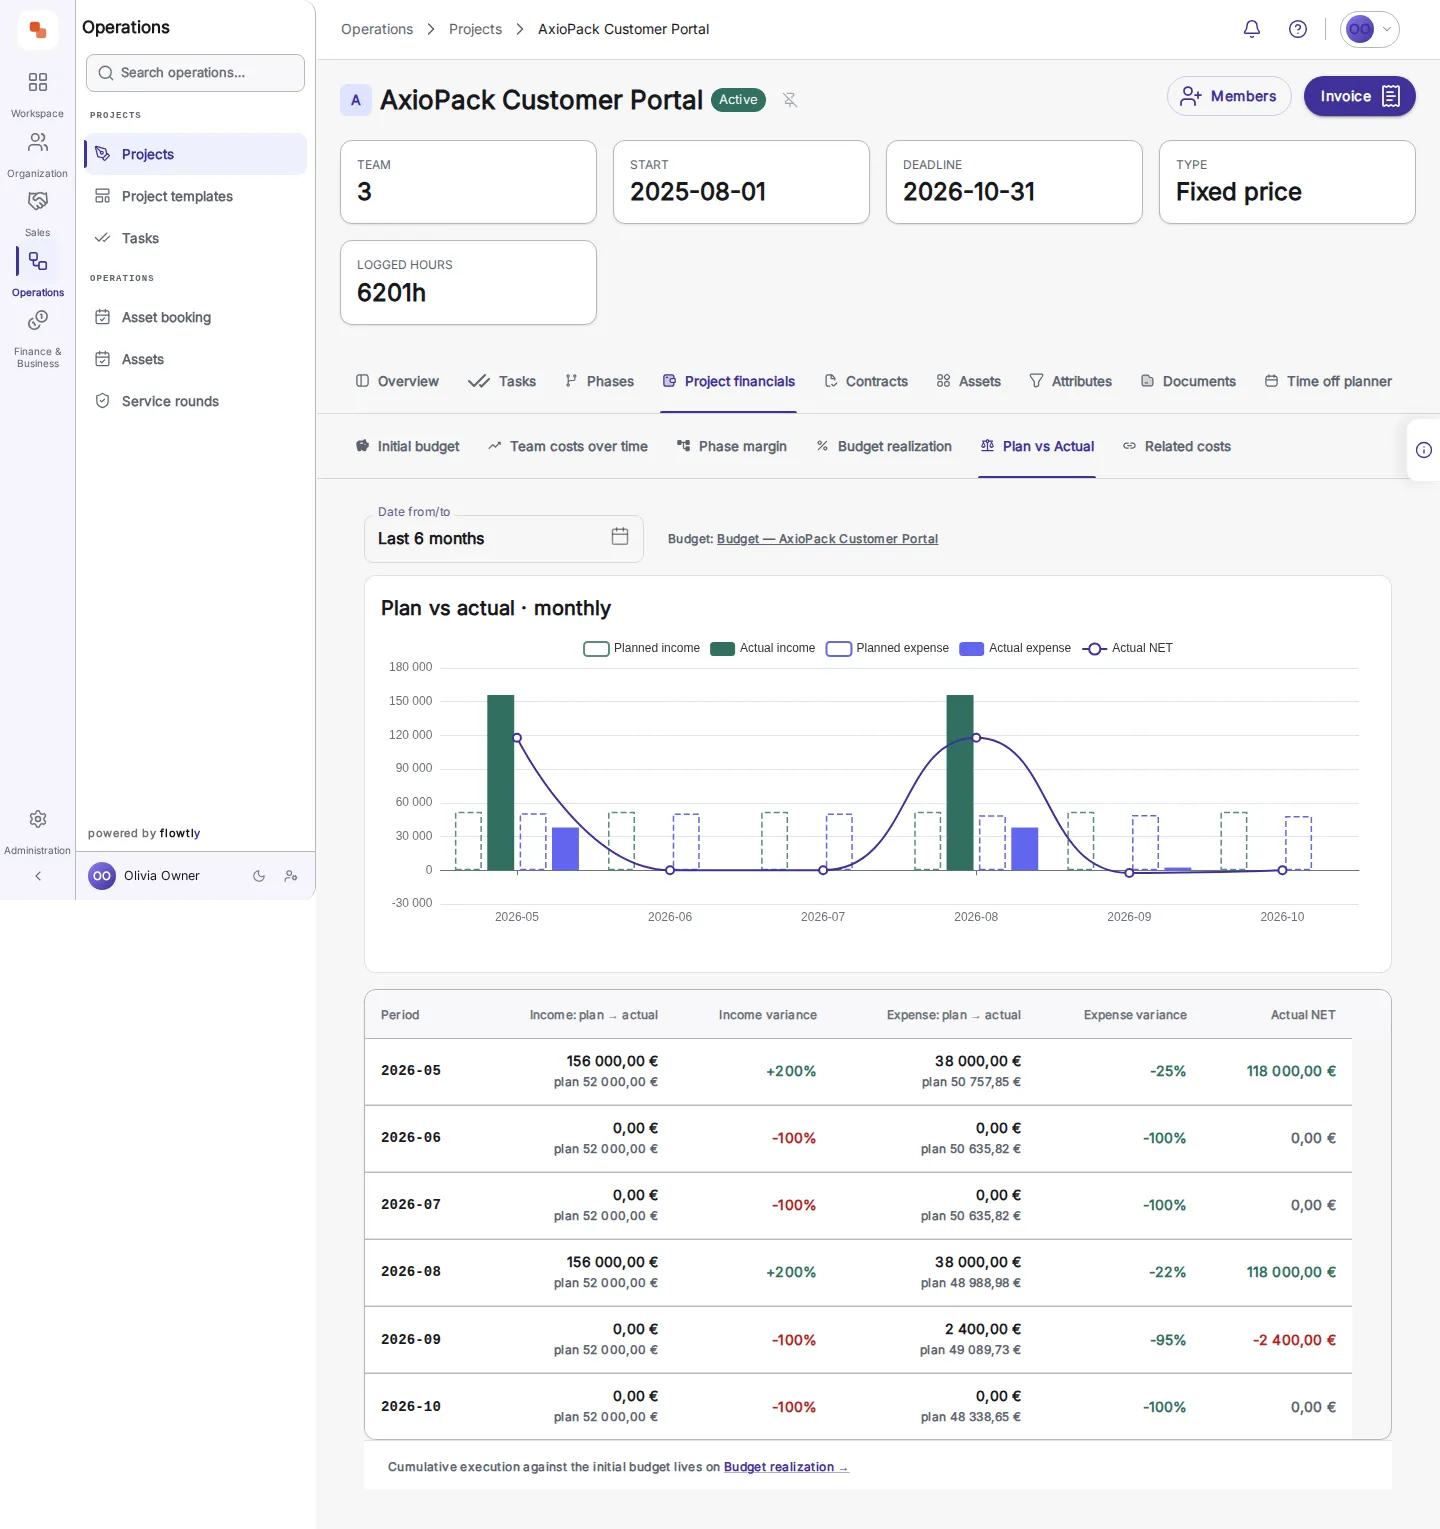Open Finance & Business section icon
This screenshot has width=1440, height=1529.
[x=38, y=320]
